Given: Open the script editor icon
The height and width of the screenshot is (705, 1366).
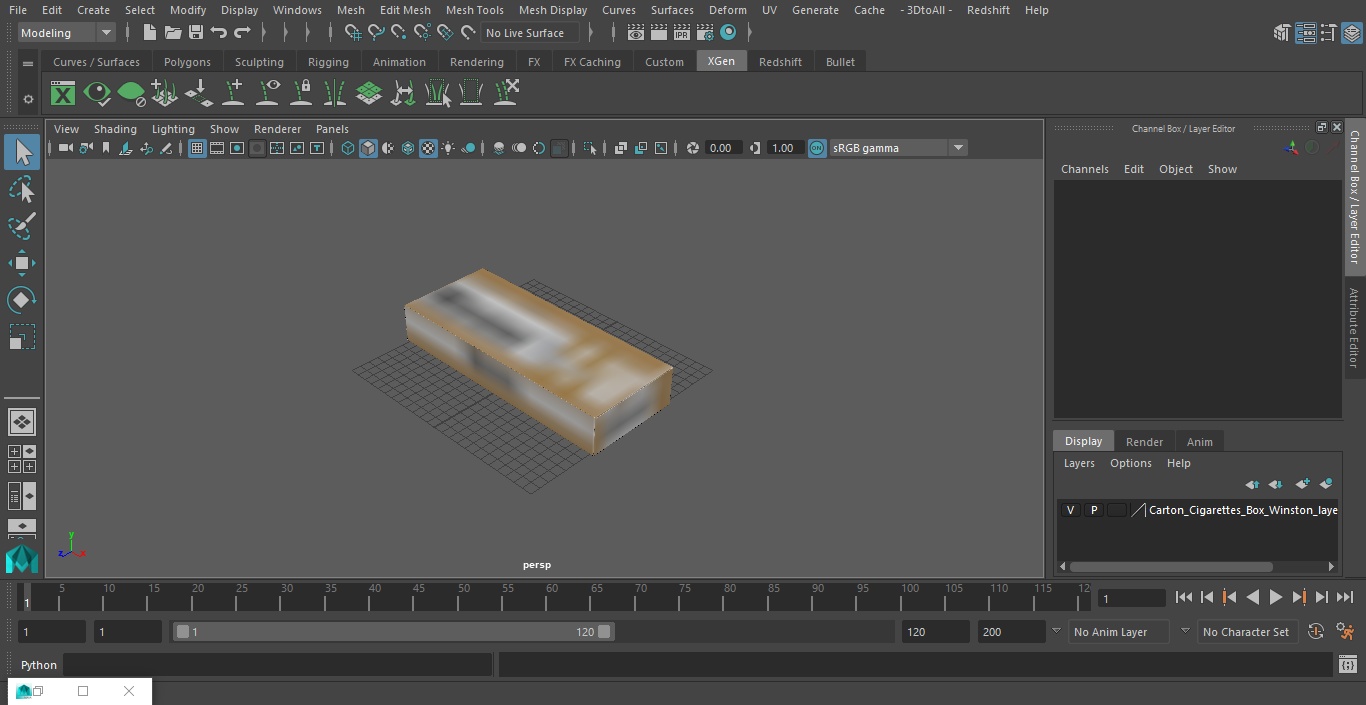Looking at the screenshot, I should (x=1347, y=665).
